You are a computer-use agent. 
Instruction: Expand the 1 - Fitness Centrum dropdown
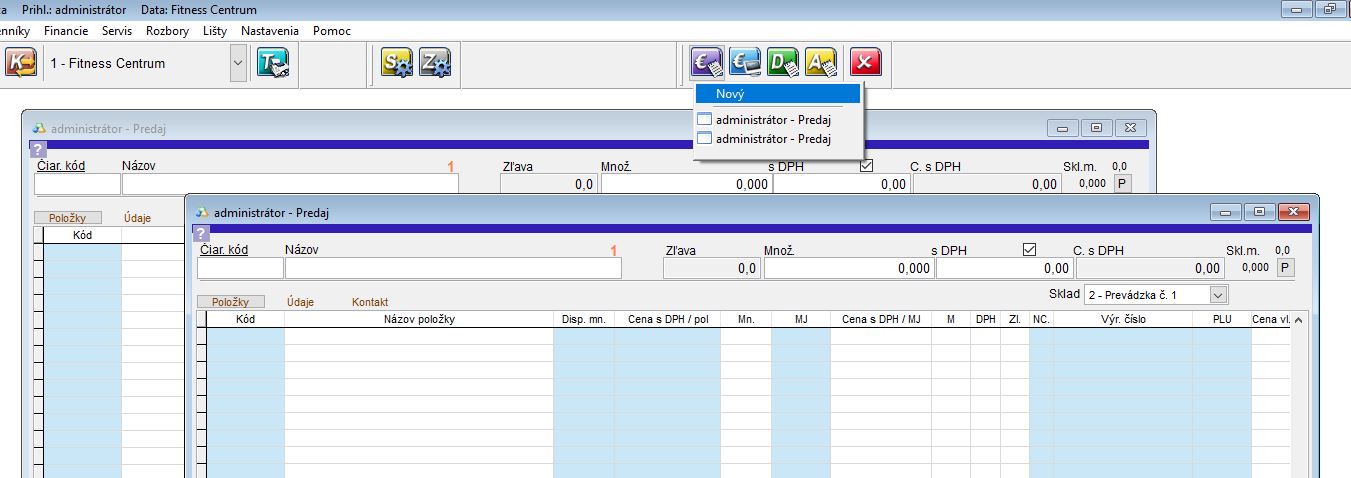[237, 64]
